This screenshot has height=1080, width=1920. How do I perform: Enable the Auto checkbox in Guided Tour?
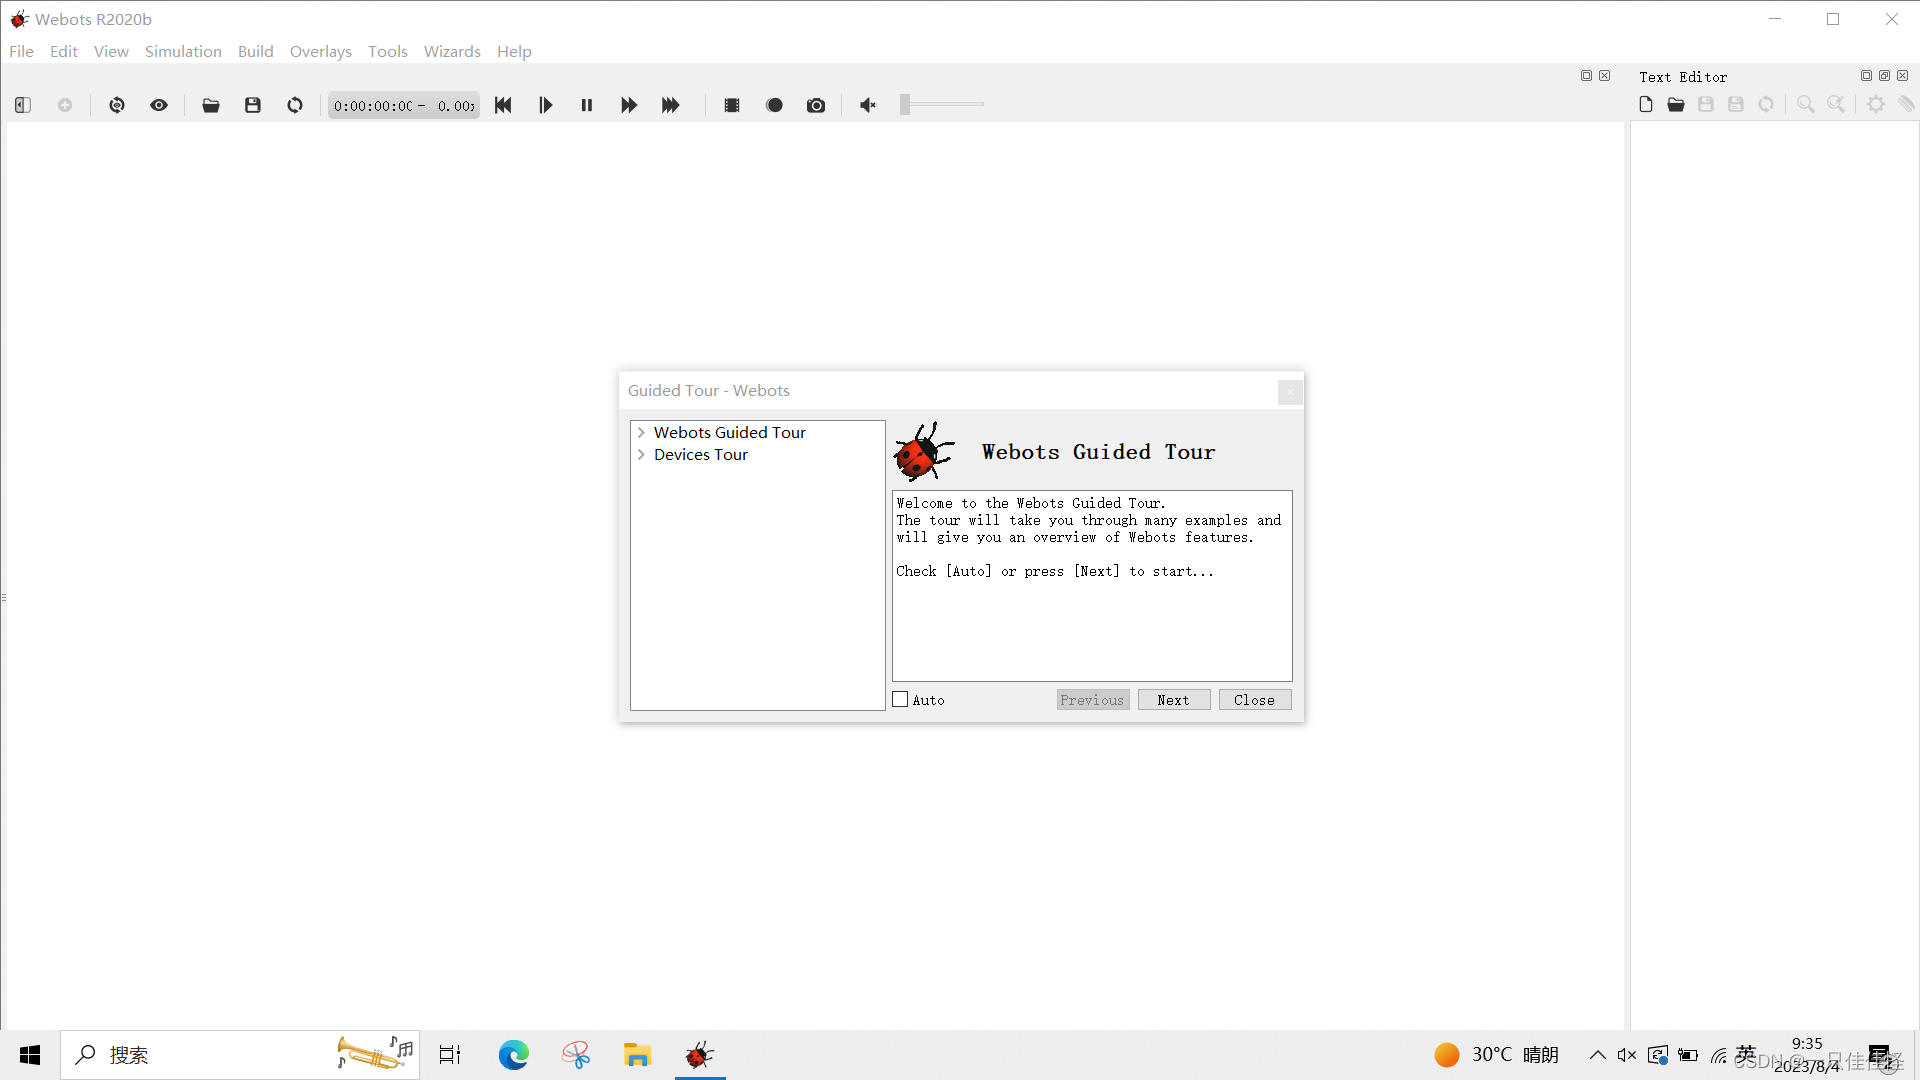click(901, 699)
